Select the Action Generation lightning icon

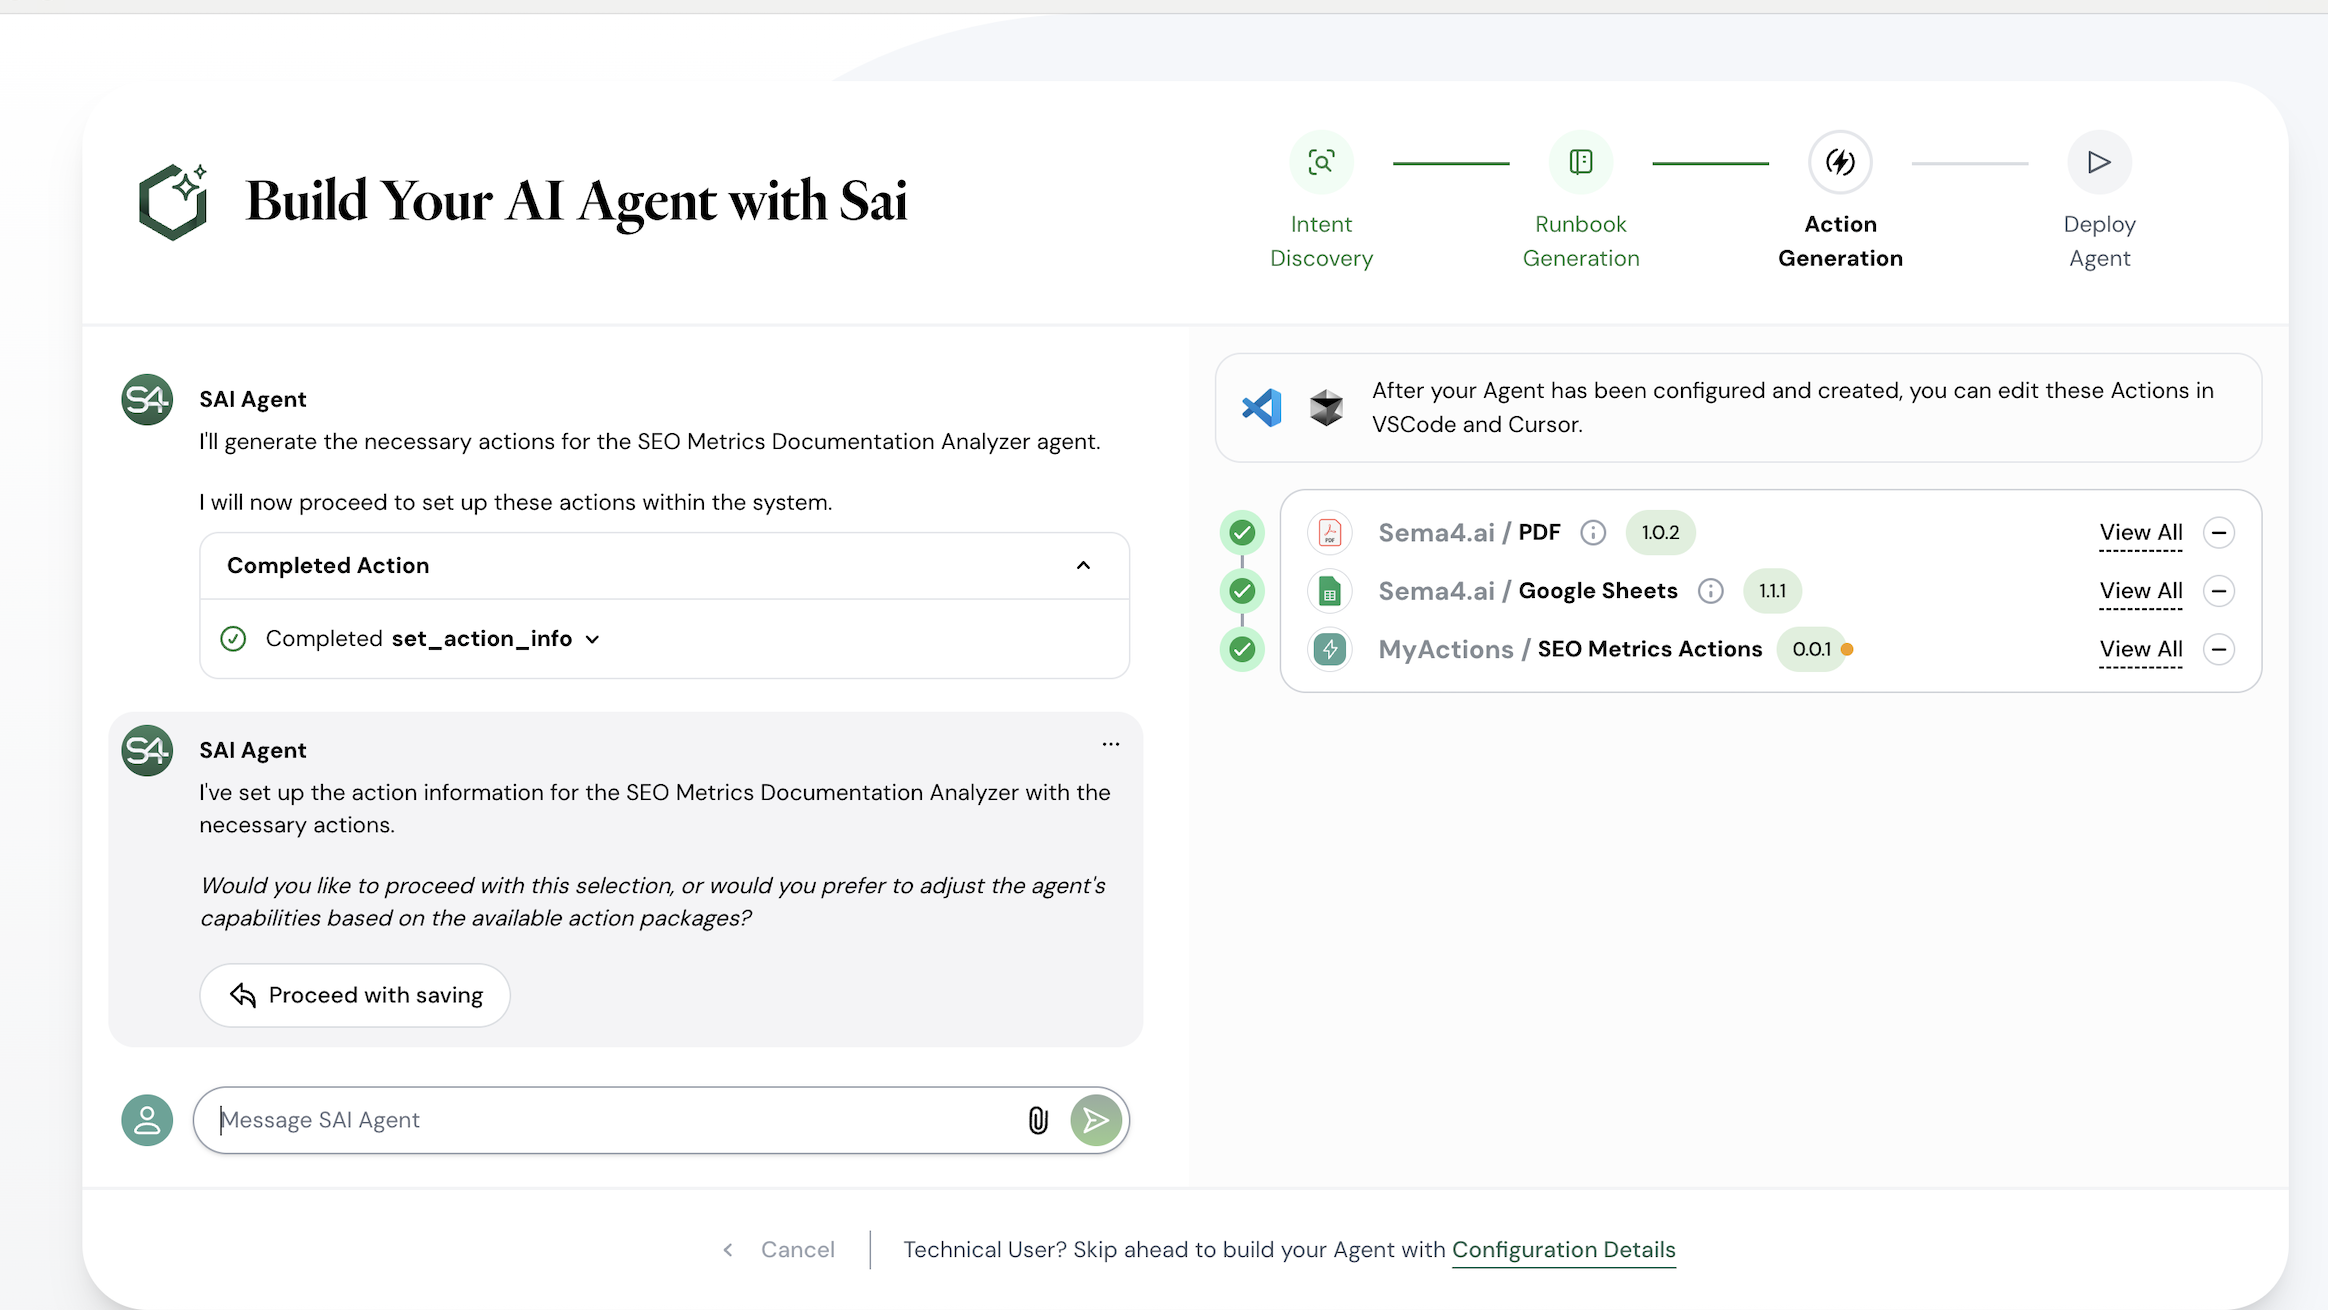[x=1840, y=162]
